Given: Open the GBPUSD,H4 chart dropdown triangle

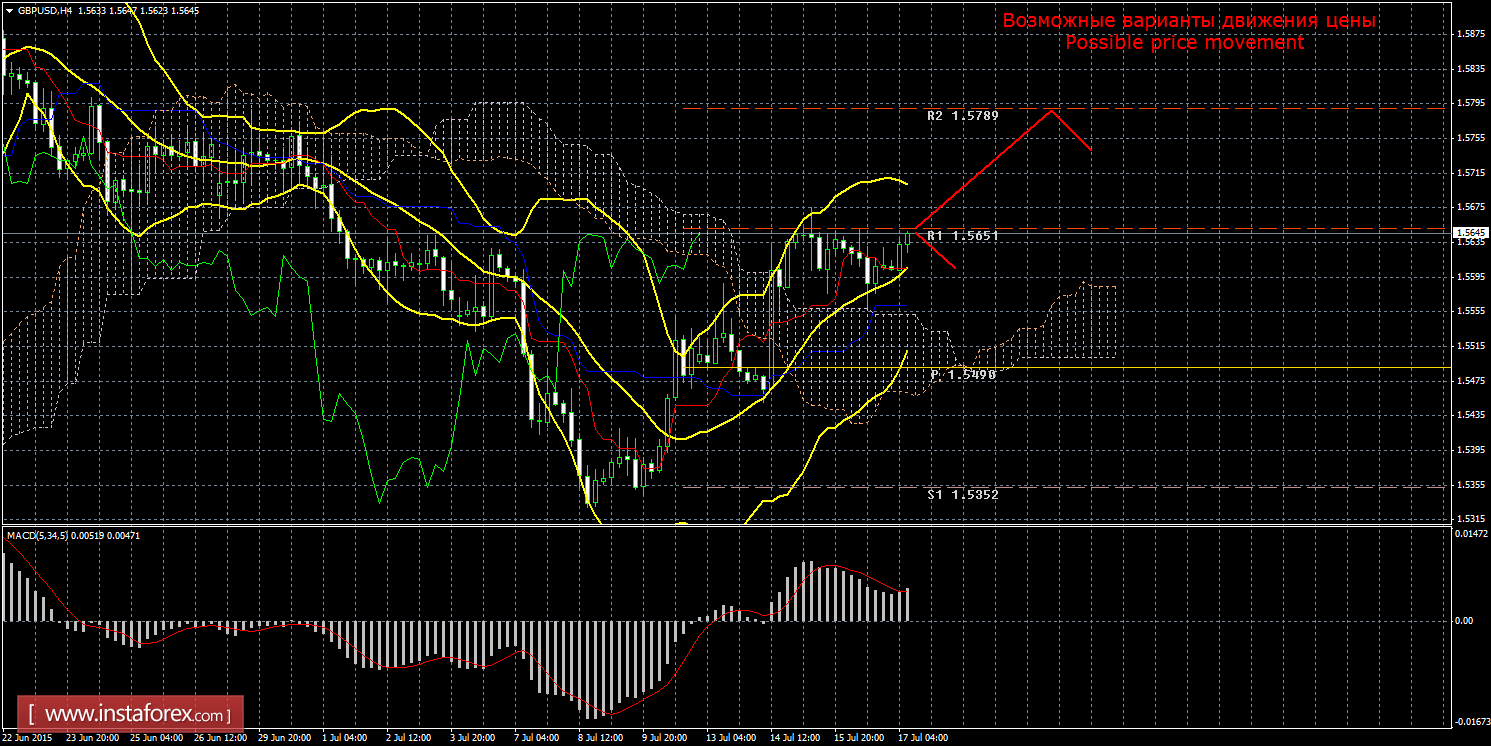Looking at the screenshot, I should [9, 10].
